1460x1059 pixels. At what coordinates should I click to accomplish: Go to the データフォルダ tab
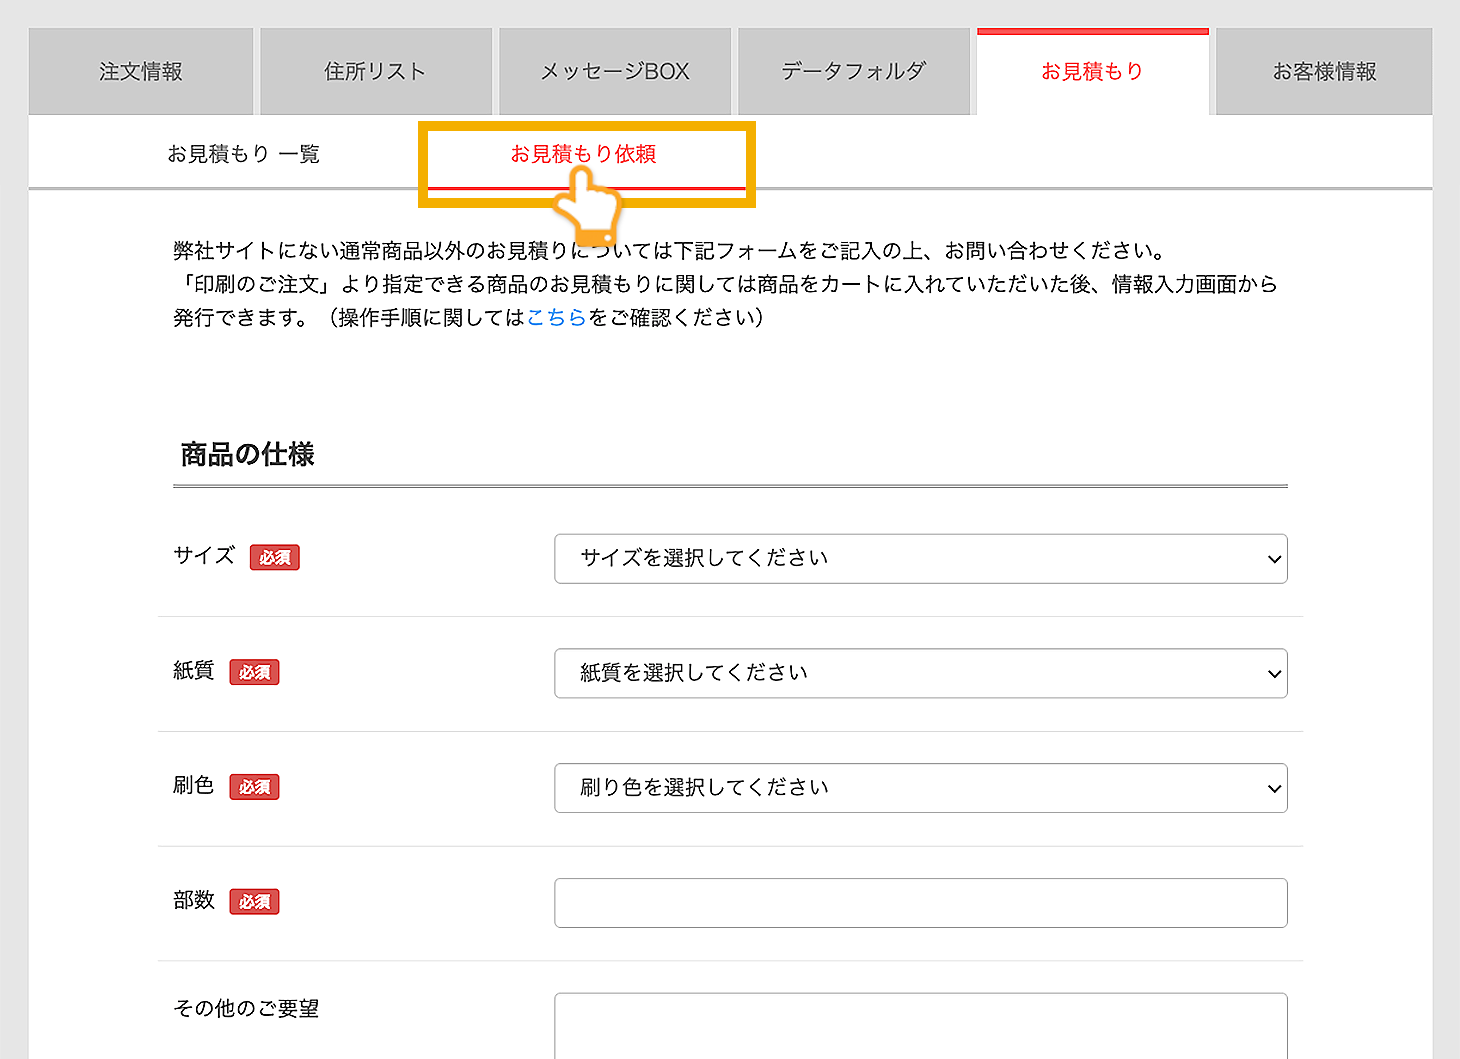853,72
